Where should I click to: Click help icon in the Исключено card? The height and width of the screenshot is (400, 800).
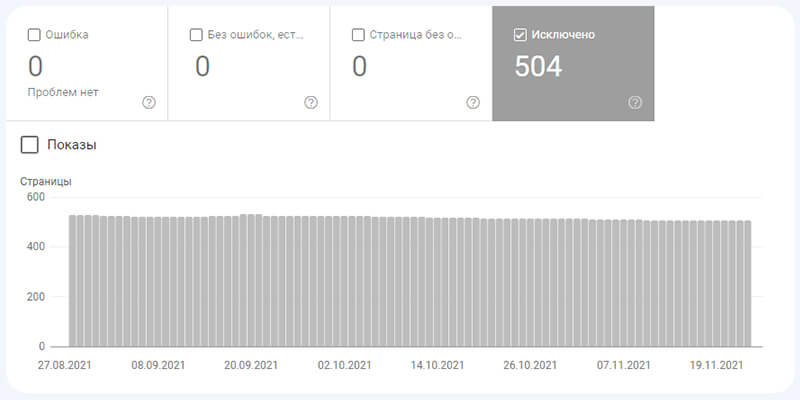pyautogui.click(x=635, y=102)
